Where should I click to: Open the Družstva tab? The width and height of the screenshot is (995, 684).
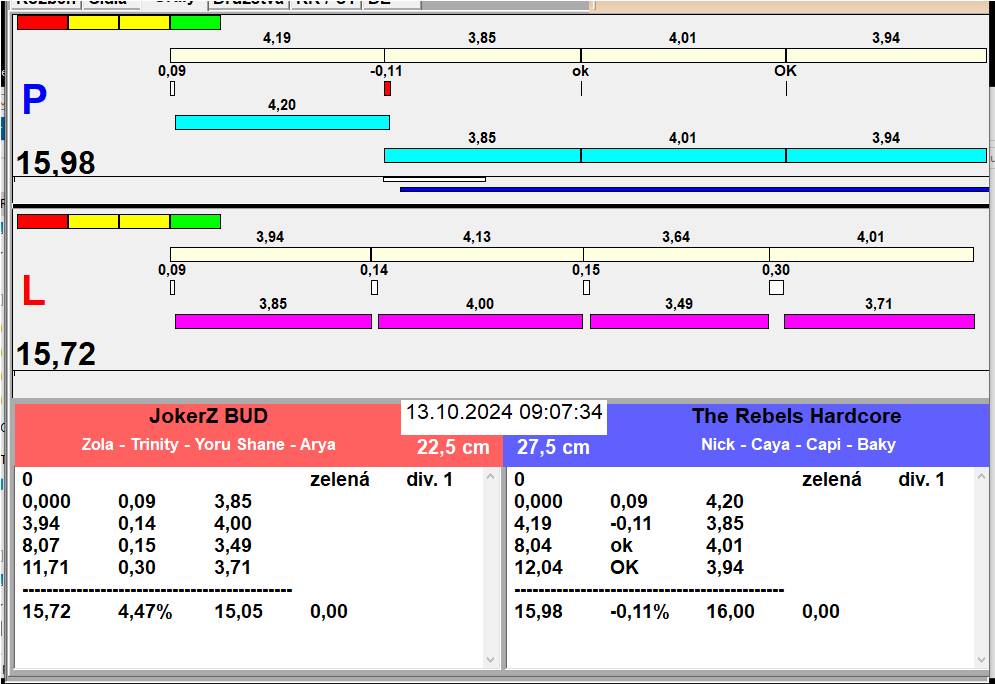point(247,3)
